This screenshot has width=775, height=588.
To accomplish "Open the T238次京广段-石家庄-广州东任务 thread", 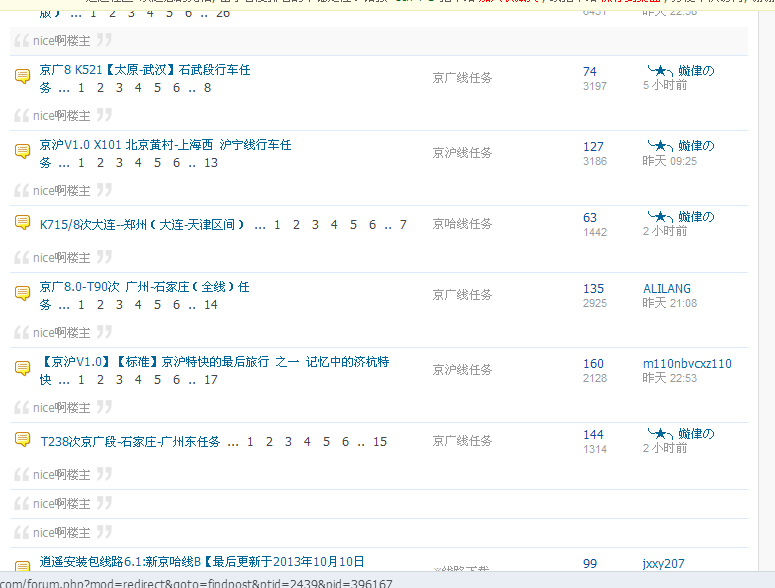I will click(130, 442).
